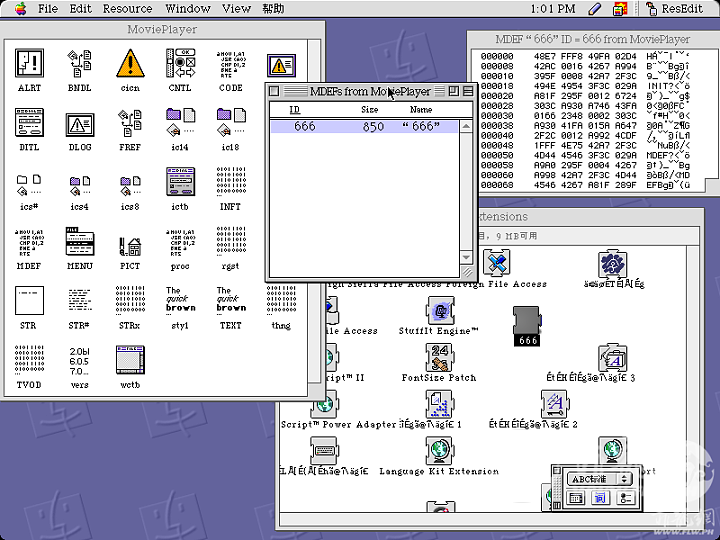
Task: Select the ictb resource type
Action: coord(180,181)
